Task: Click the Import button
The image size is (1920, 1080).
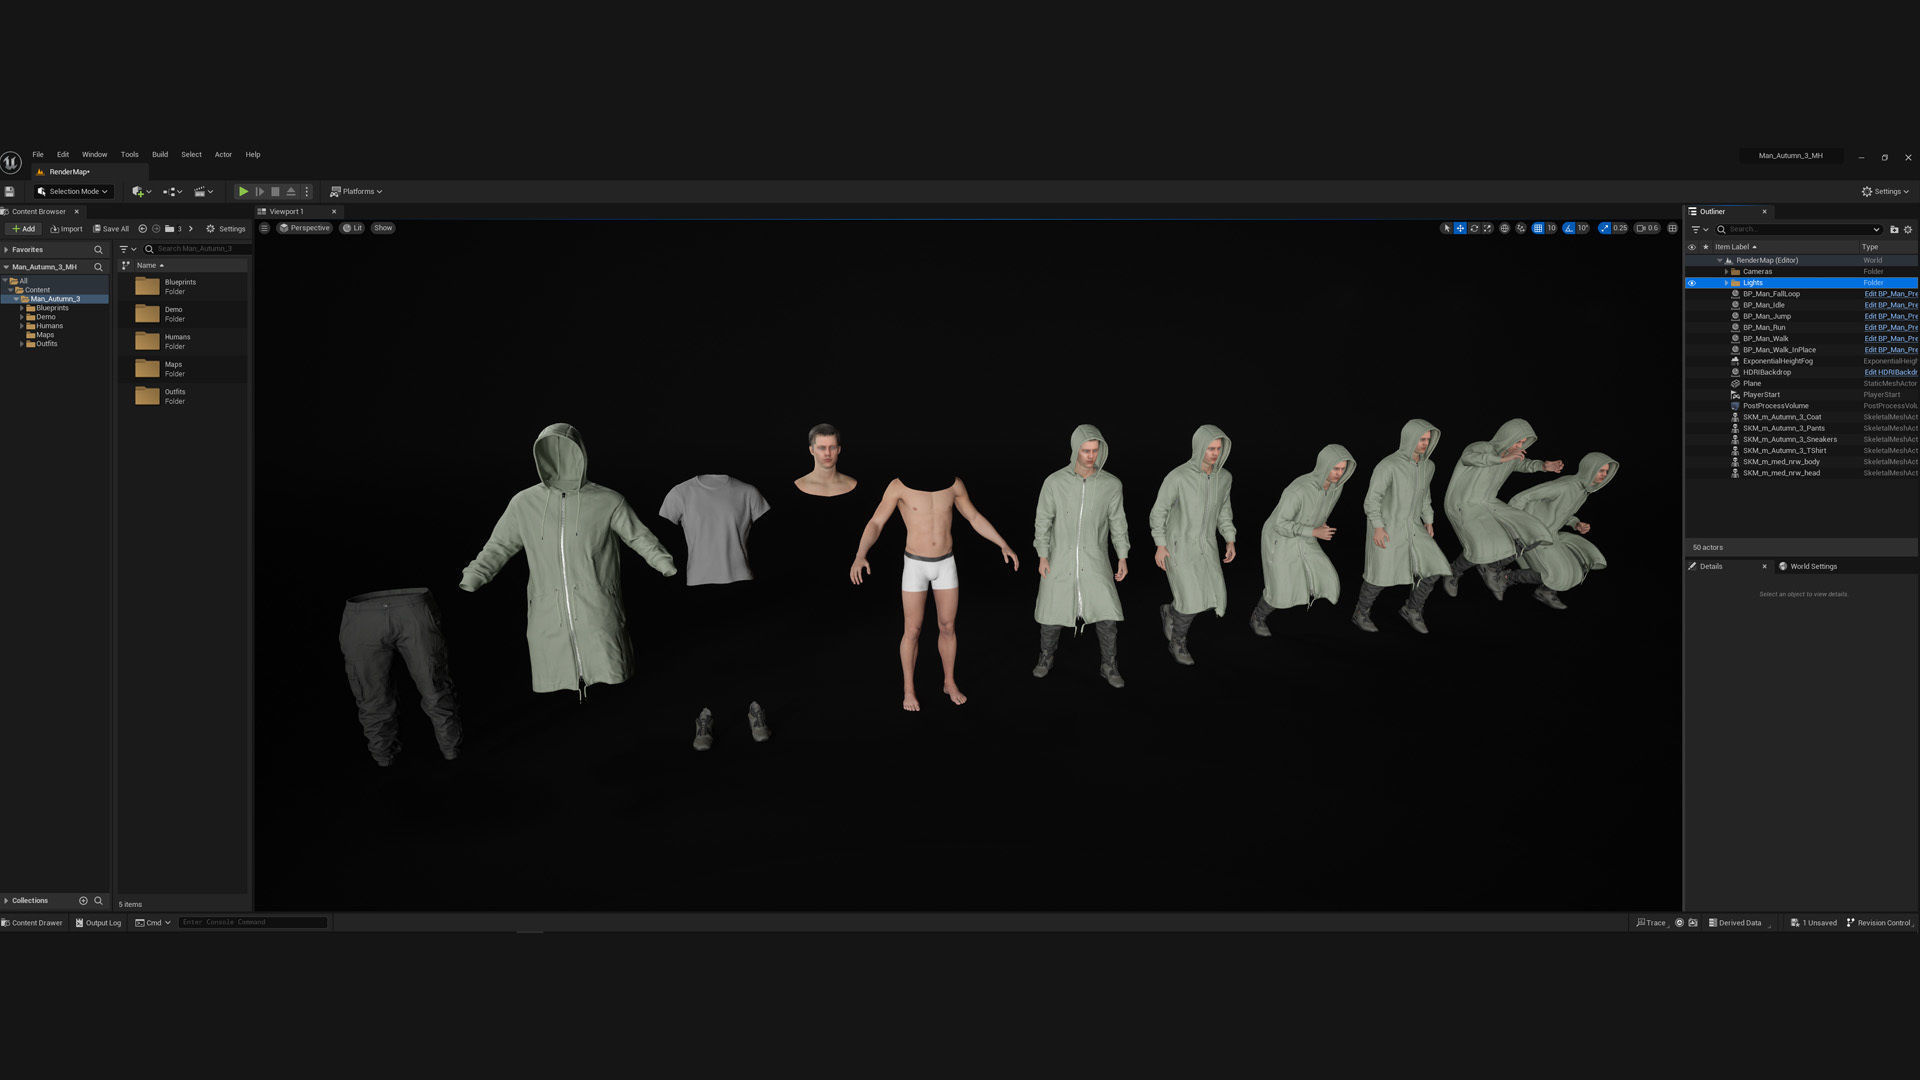Action: [x=66, y=229]
